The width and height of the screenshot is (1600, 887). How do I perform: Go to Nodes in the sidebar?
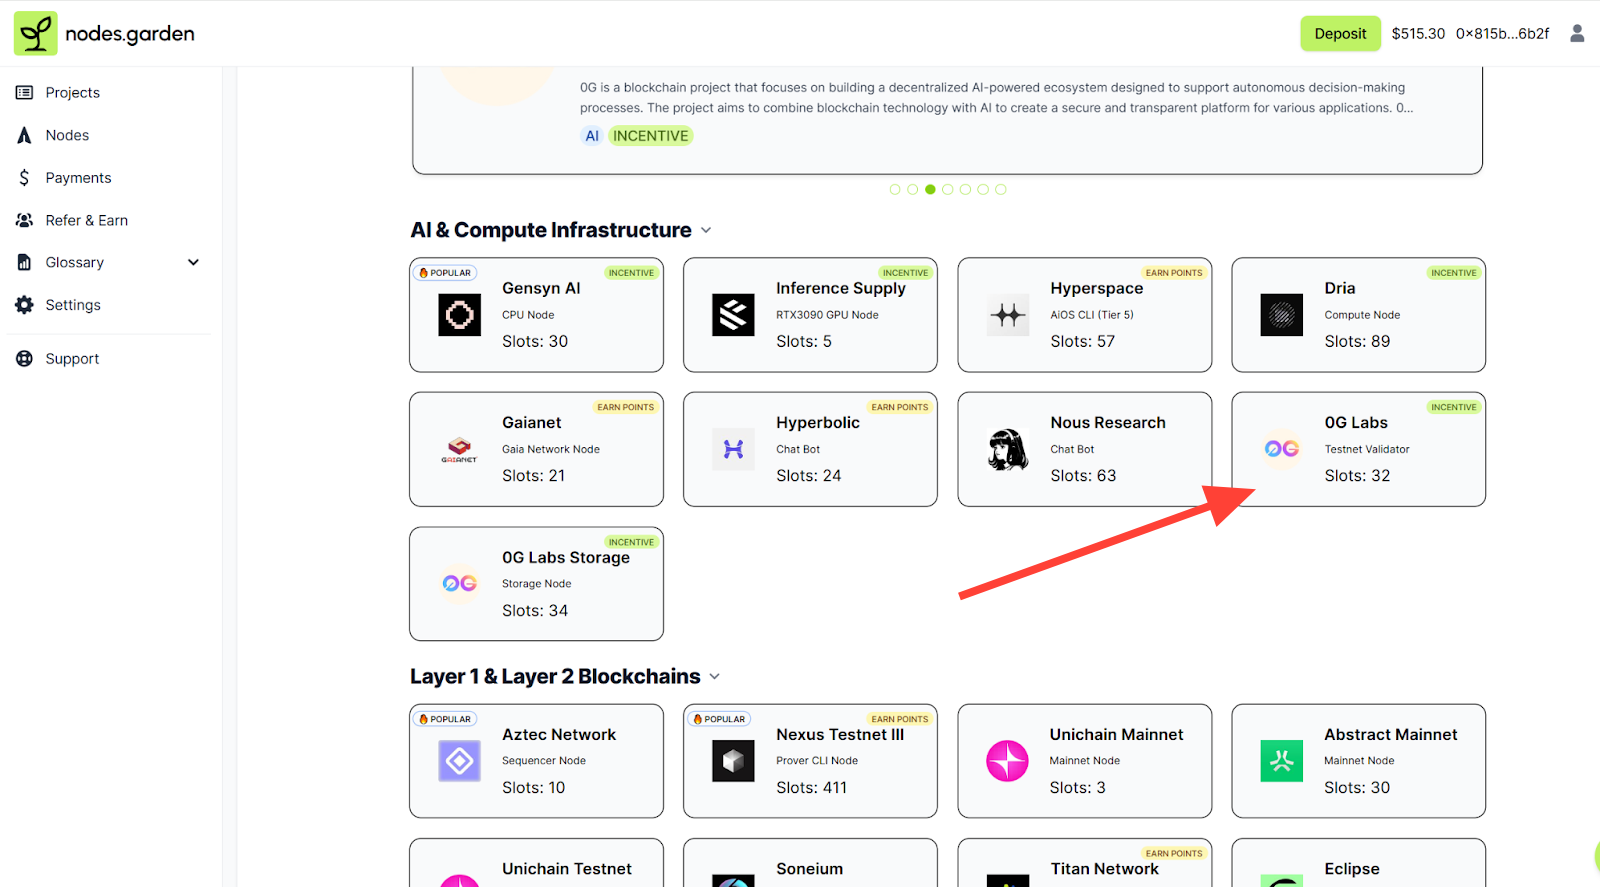click(x=67, y=135)
